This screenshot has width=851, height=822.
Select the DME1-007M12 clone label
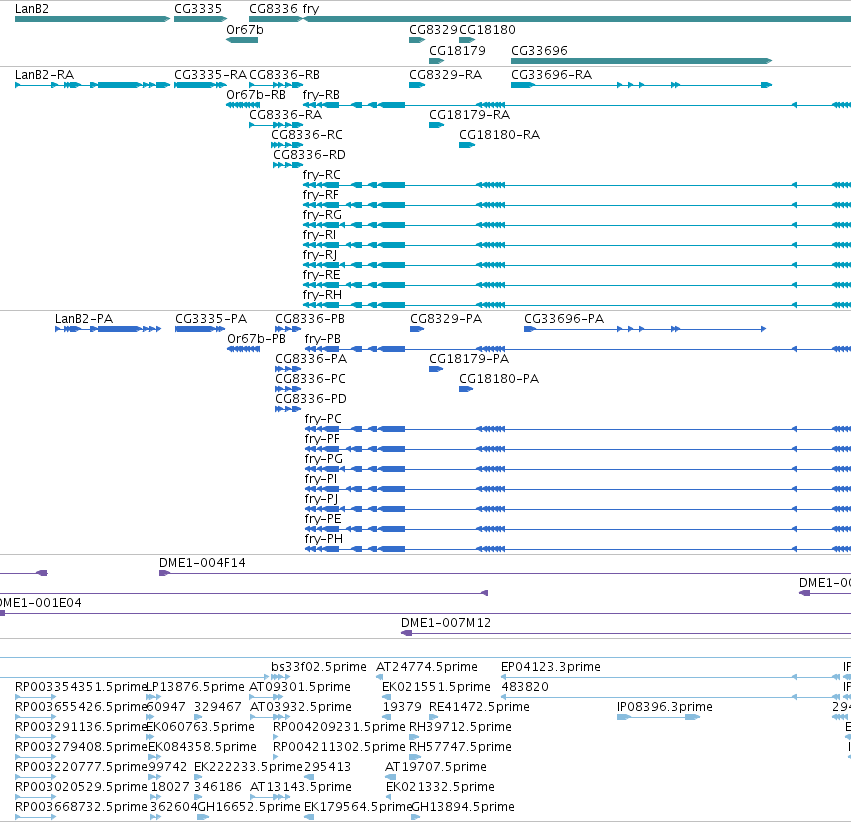446,623
